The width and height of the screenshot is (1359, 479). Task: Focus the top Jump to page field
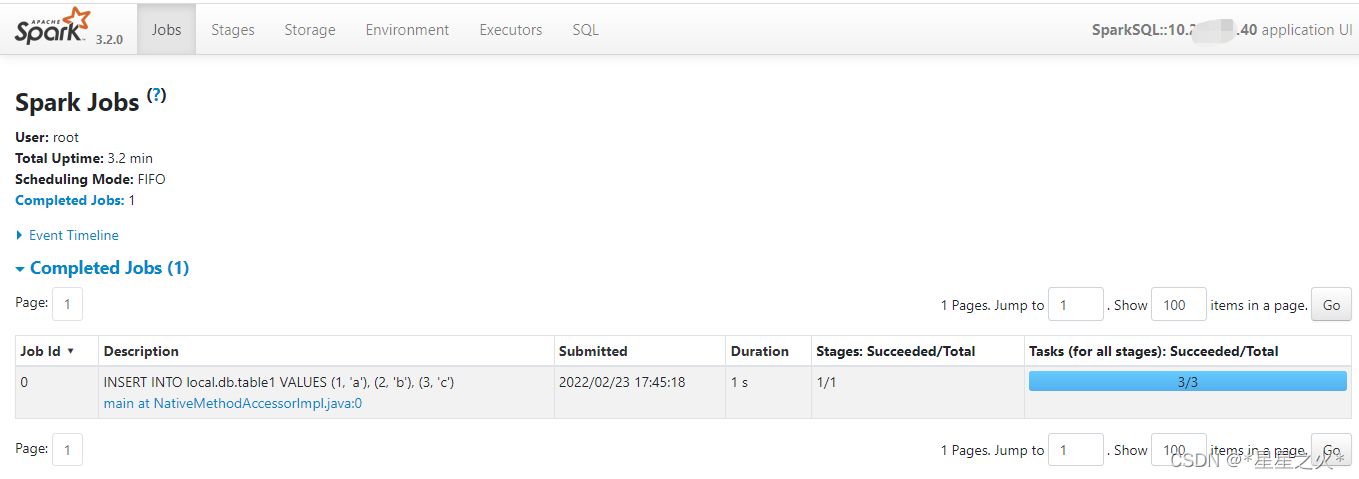click(x=1075, y=305)
